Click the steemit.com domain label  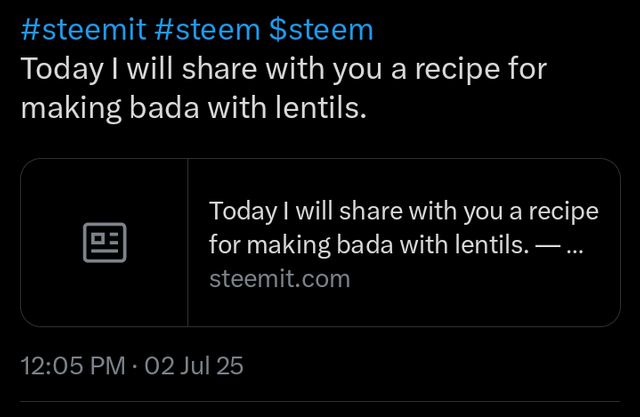[280, 279]
